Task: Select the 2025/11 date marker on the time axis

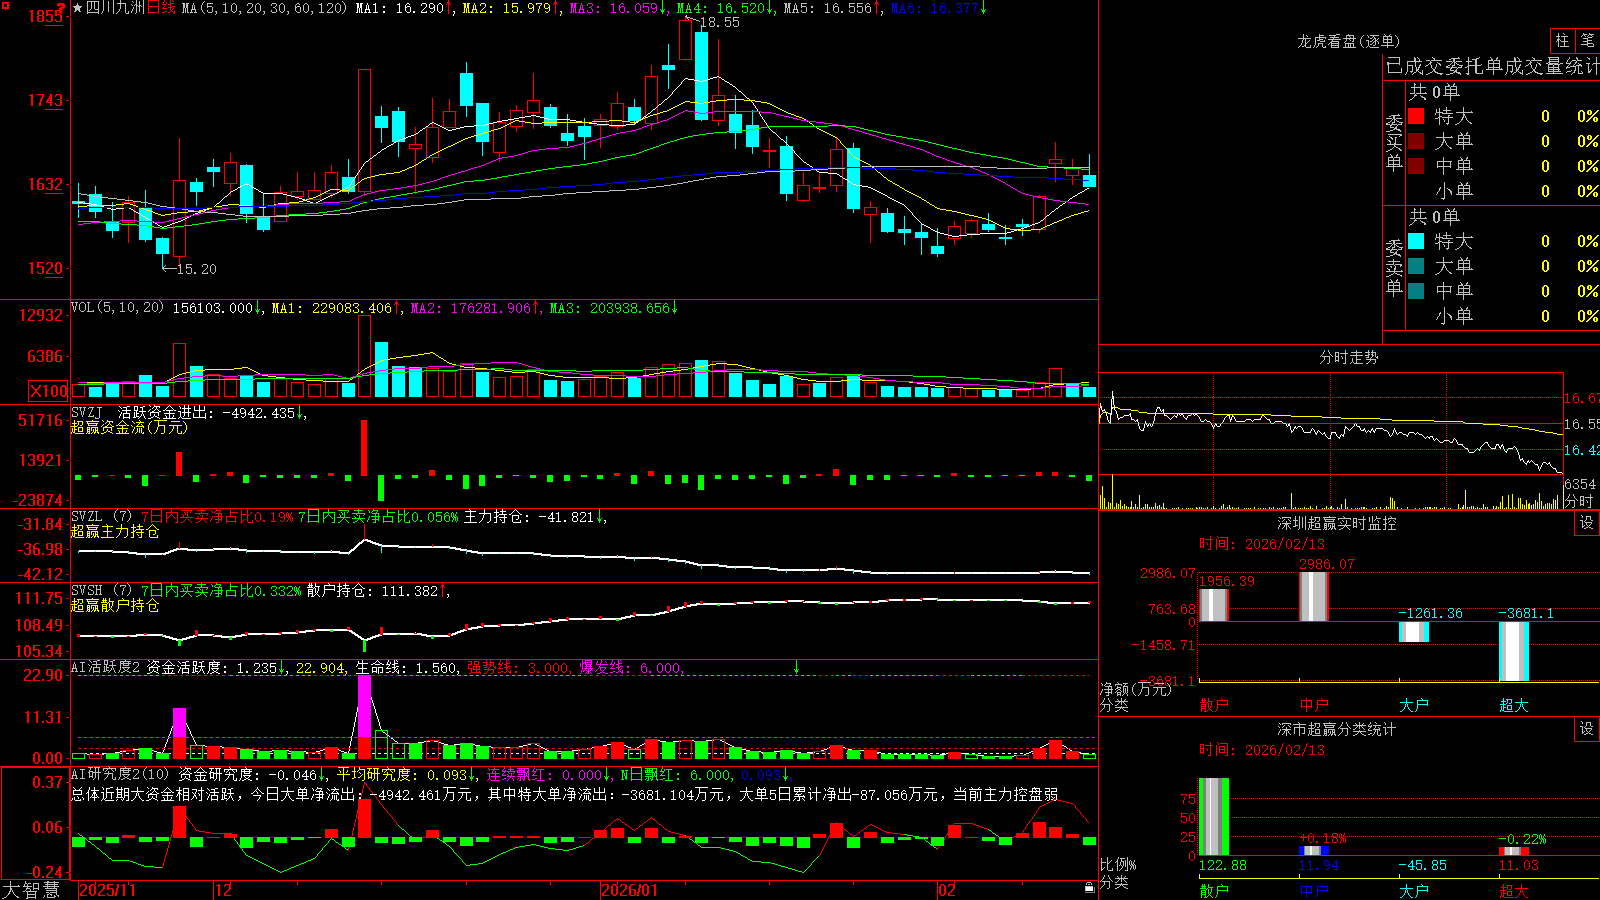Action: click(x=107, y=890)
